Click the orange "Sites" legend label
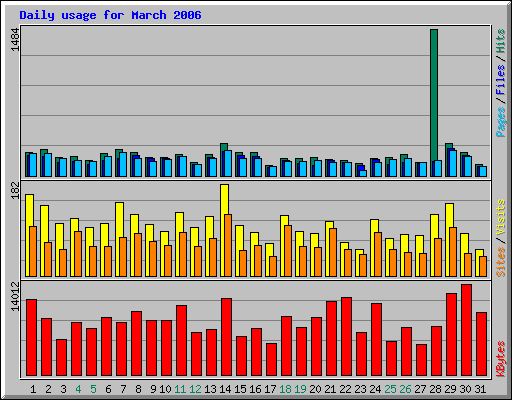 [501, 262]
